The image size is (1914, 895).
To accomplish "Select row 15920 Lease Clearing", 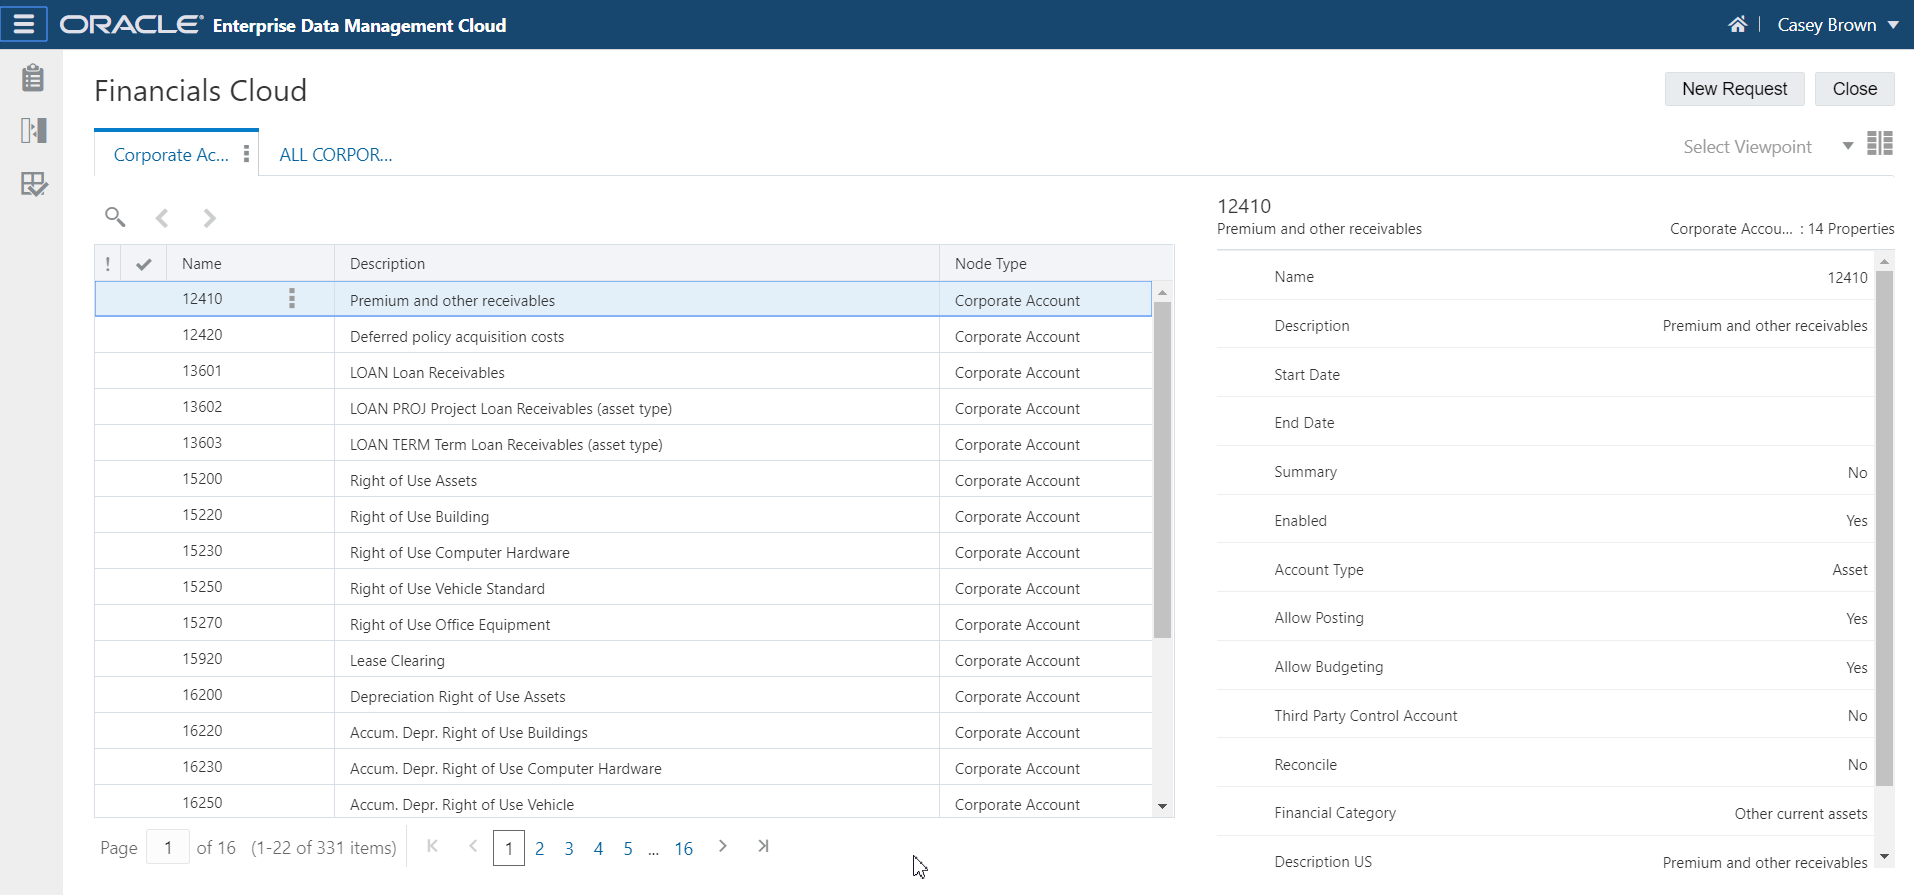I will point(623,660).
